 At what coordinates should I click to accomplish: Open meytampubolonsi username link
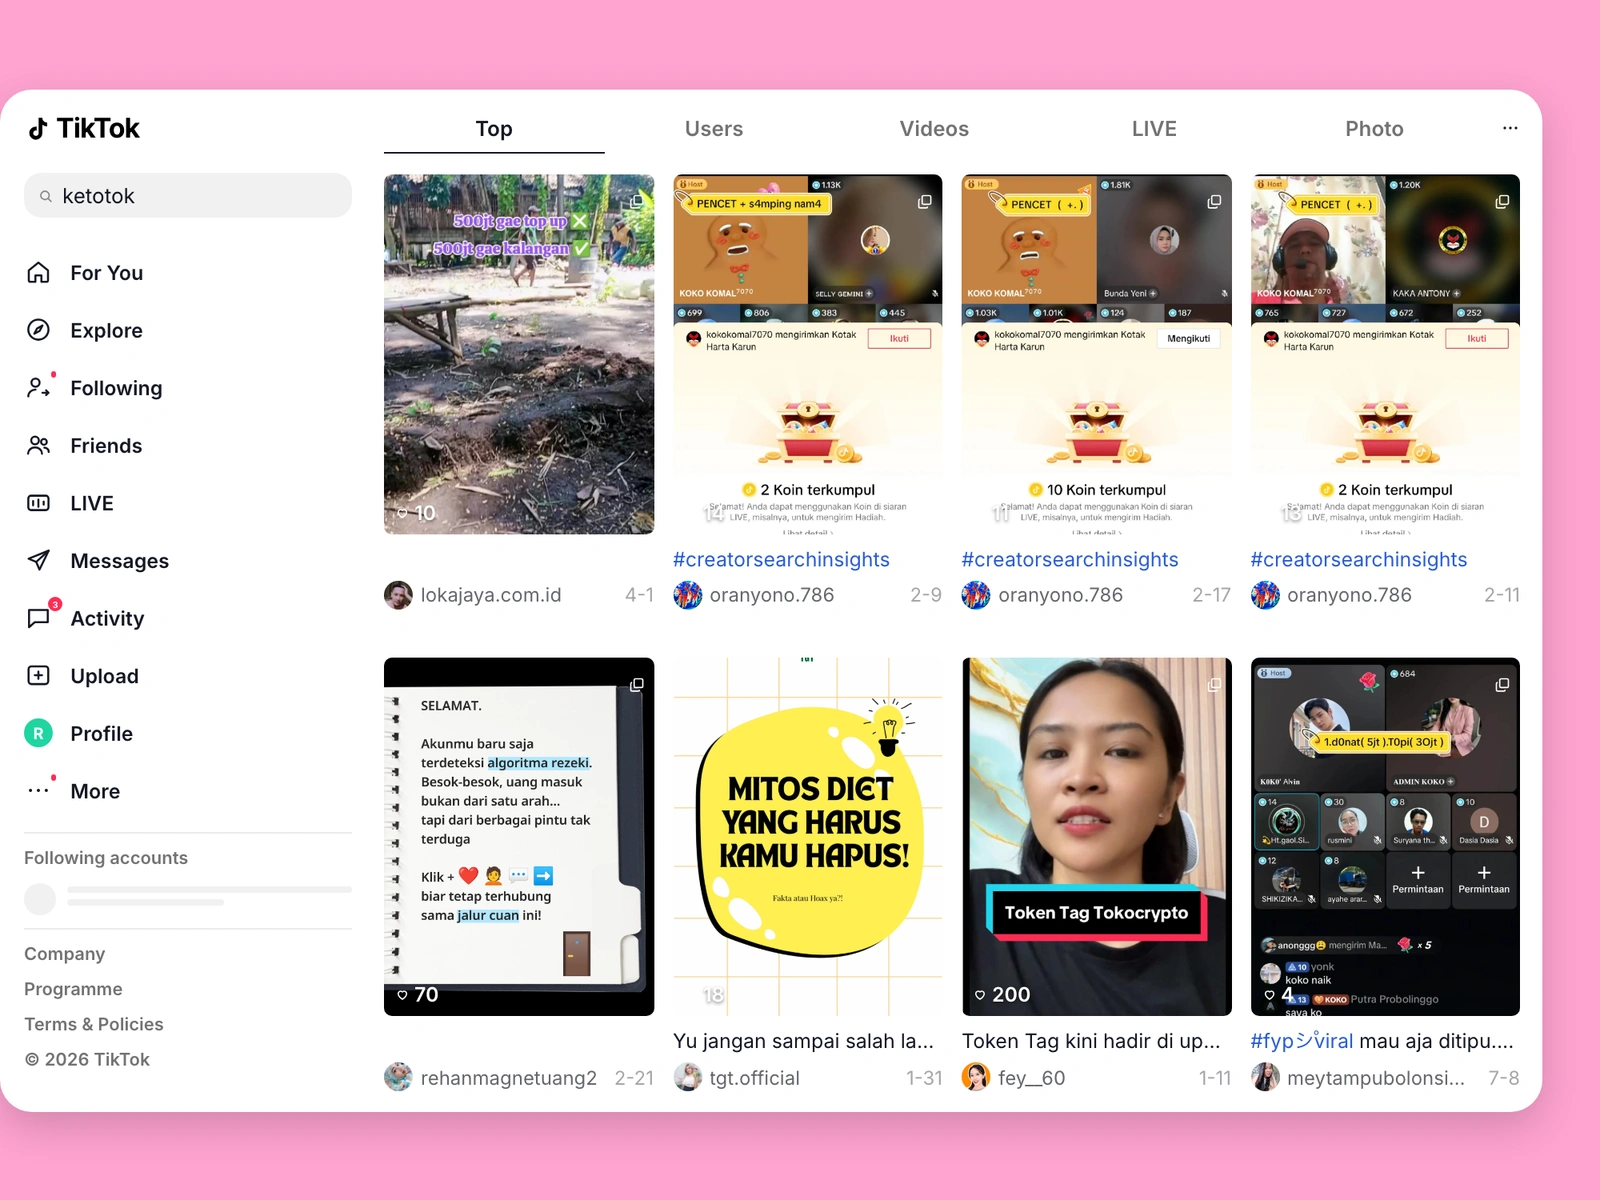(x=1376, y=1078)
